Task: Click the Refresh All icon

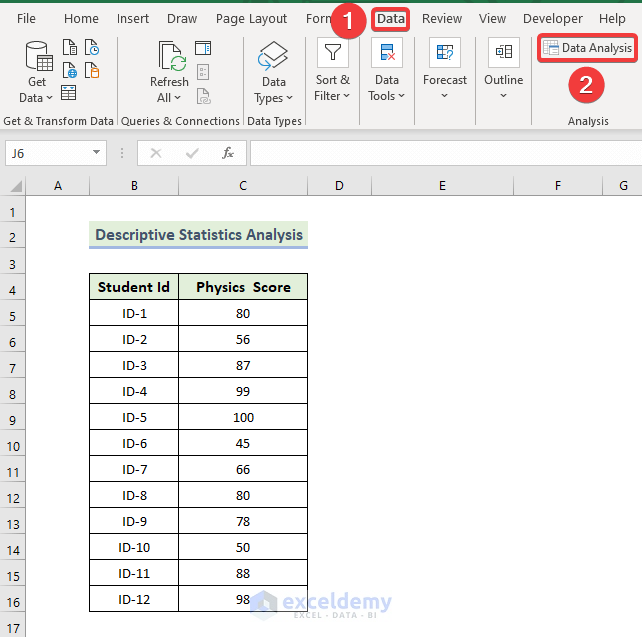Action: 169,58
